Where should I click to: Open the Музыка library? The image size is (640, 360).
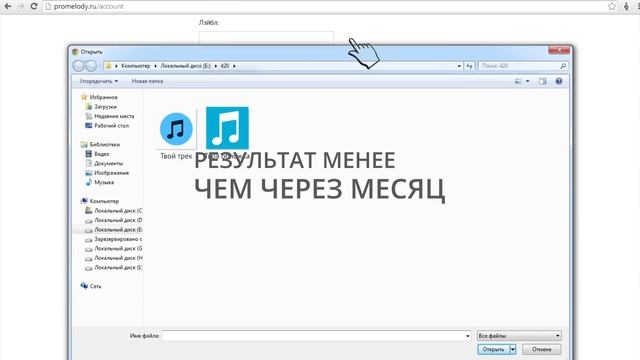[104, 182]
